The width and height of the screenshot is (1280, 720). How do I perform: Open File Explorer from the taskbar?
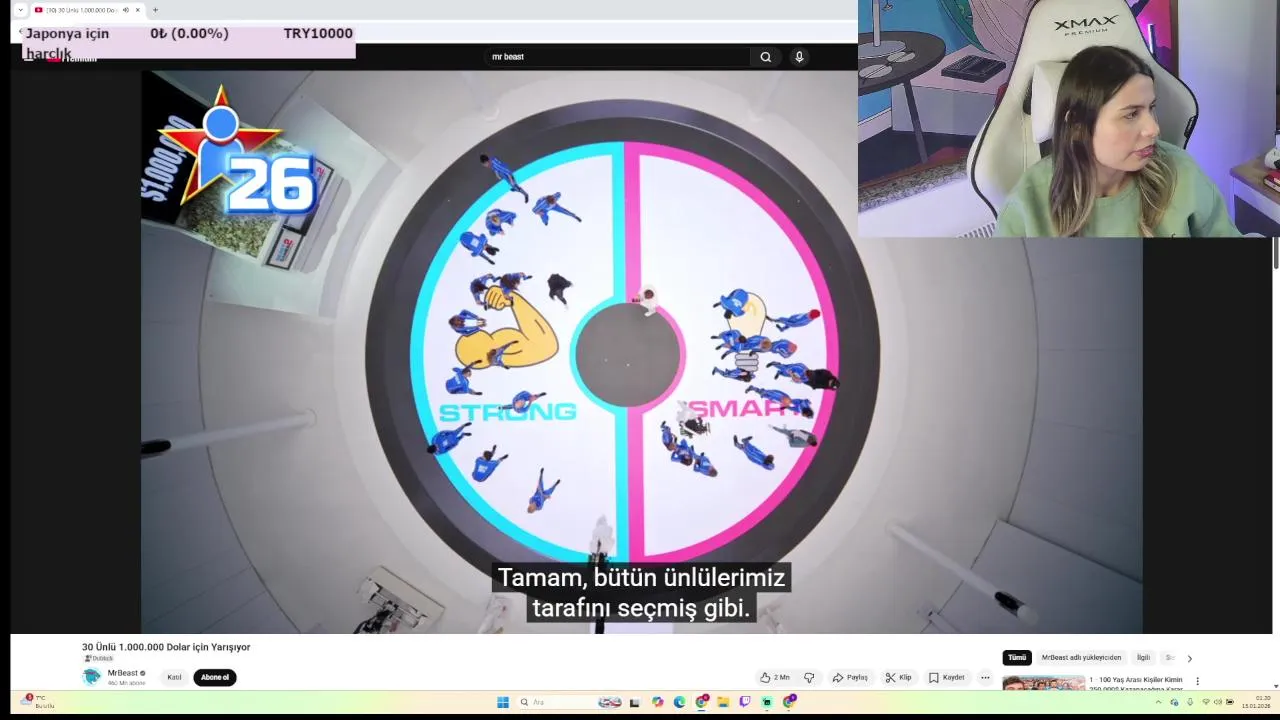tap(723, 702)
